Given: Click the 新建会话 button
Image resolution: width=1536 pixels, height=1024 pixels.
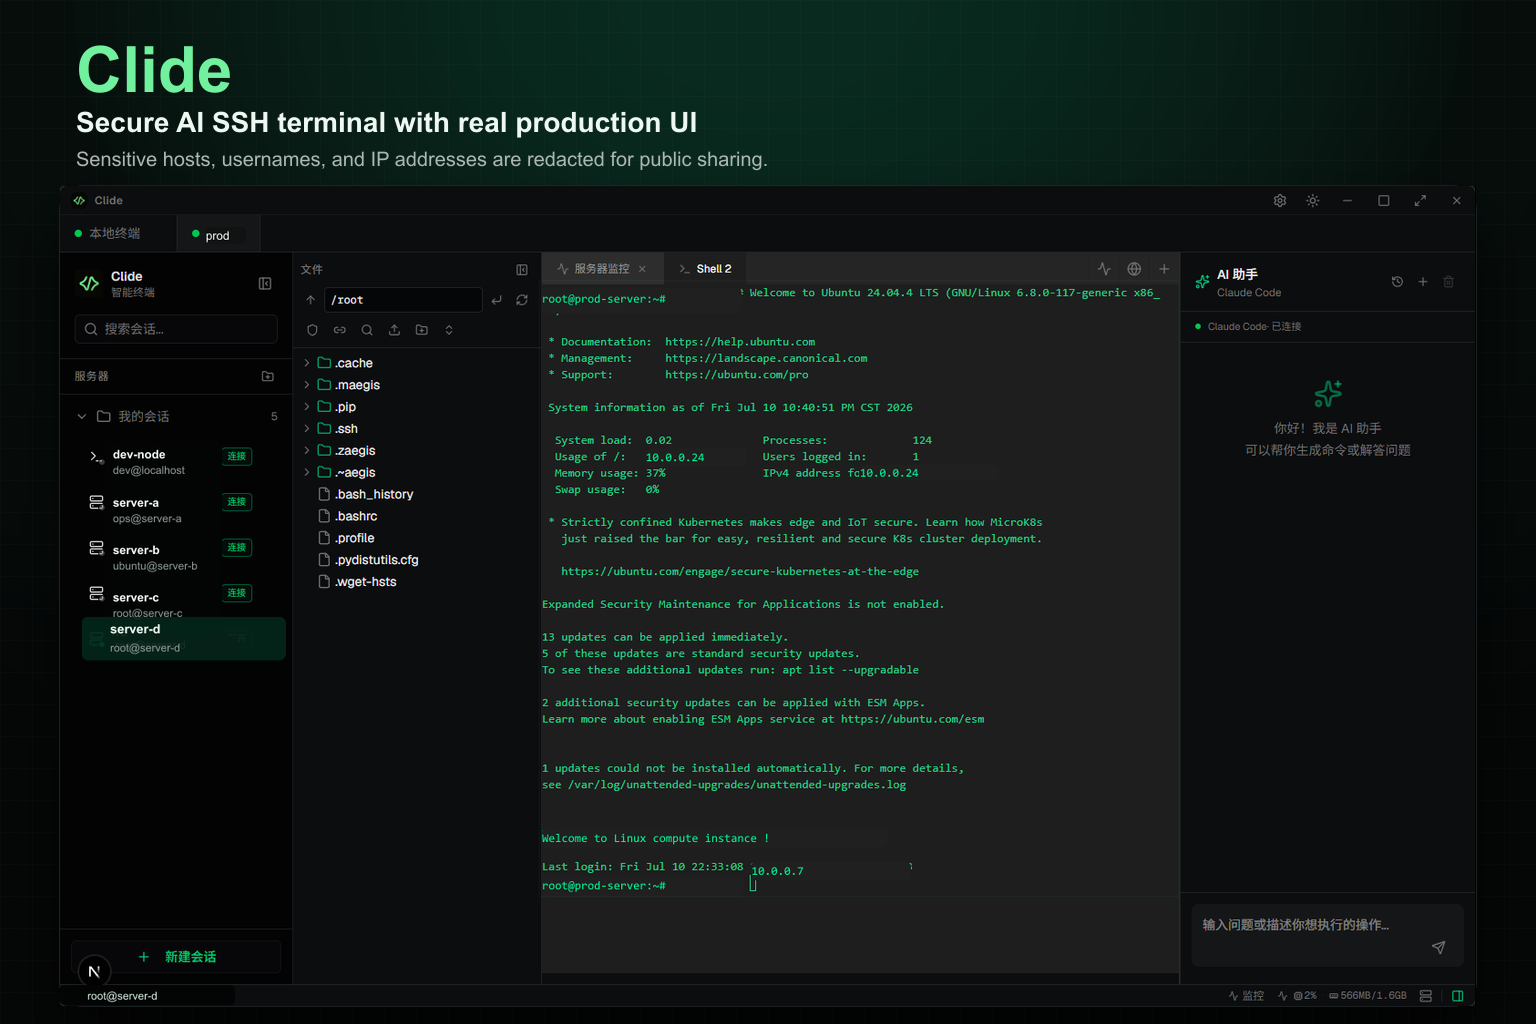Looking at the screenshot, I should [176, 957].
